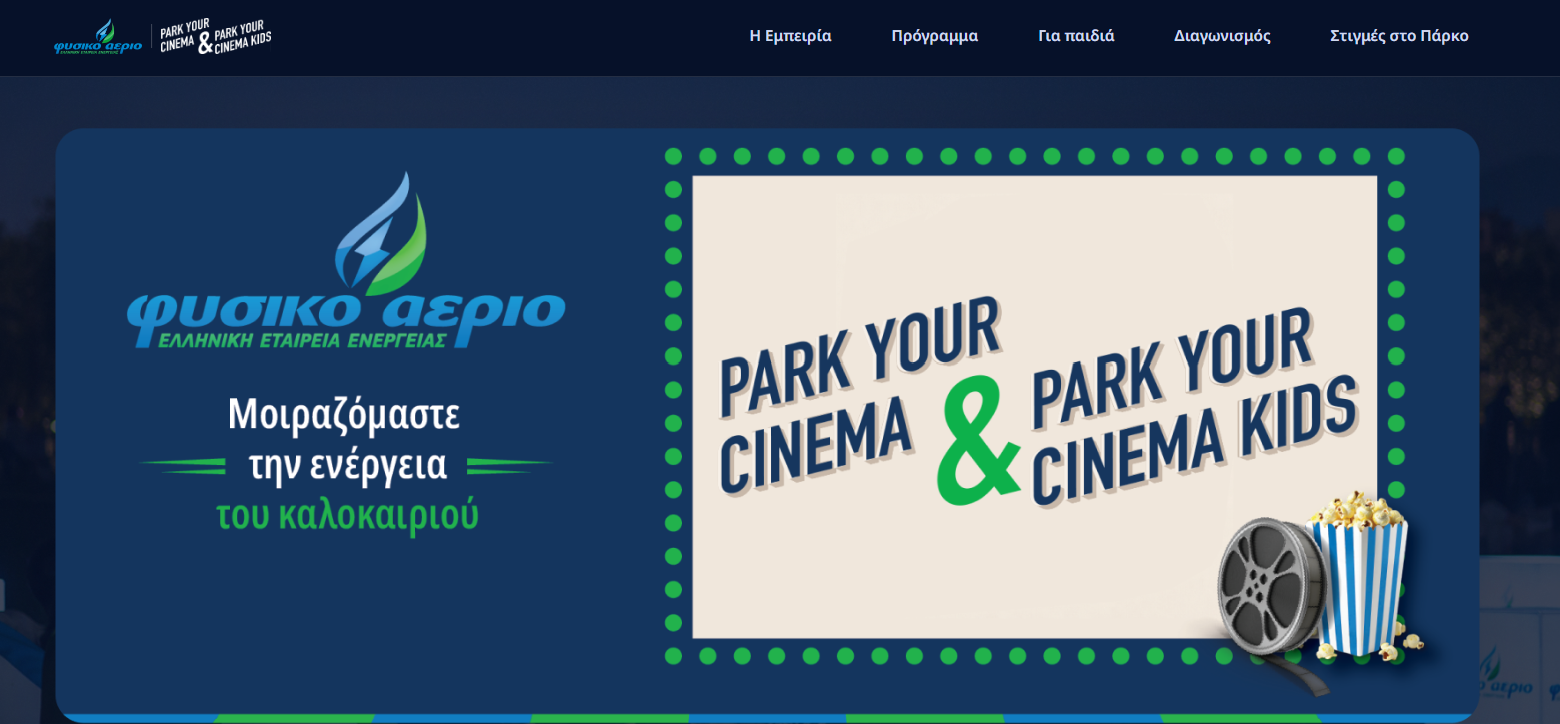Click the green text του καλοκαιριού

[347, 515]
